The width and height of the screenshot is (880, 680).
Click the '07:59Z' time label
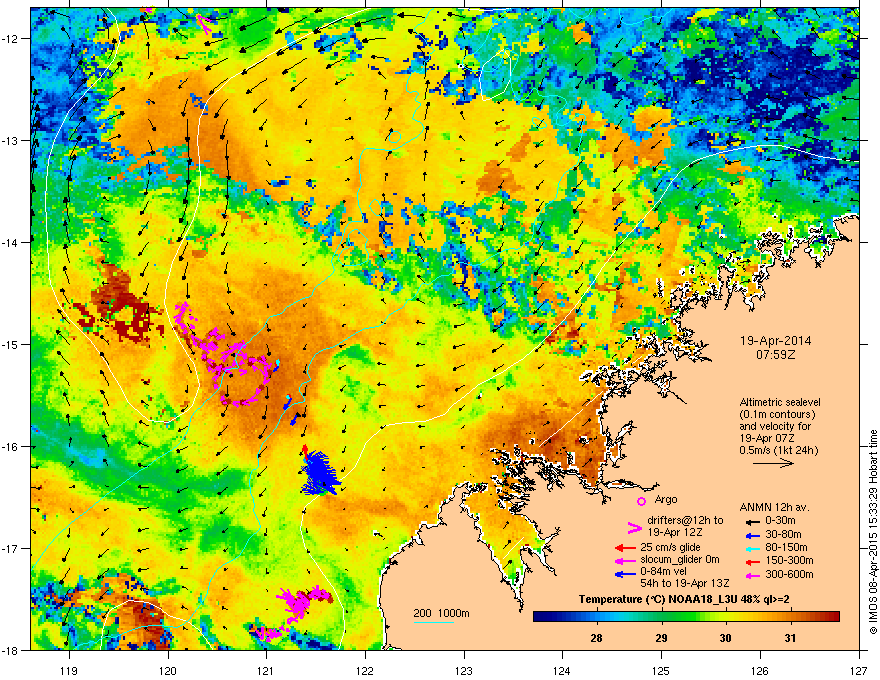click(776, 355)
